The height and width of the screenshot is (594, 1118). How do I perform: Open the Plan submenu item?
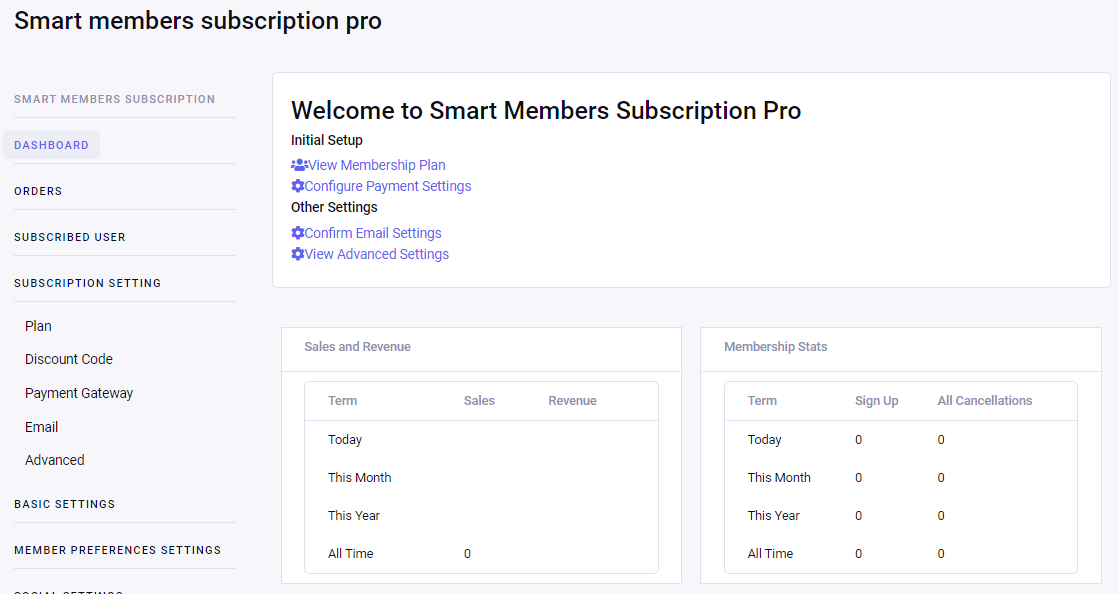pos(38,326)
